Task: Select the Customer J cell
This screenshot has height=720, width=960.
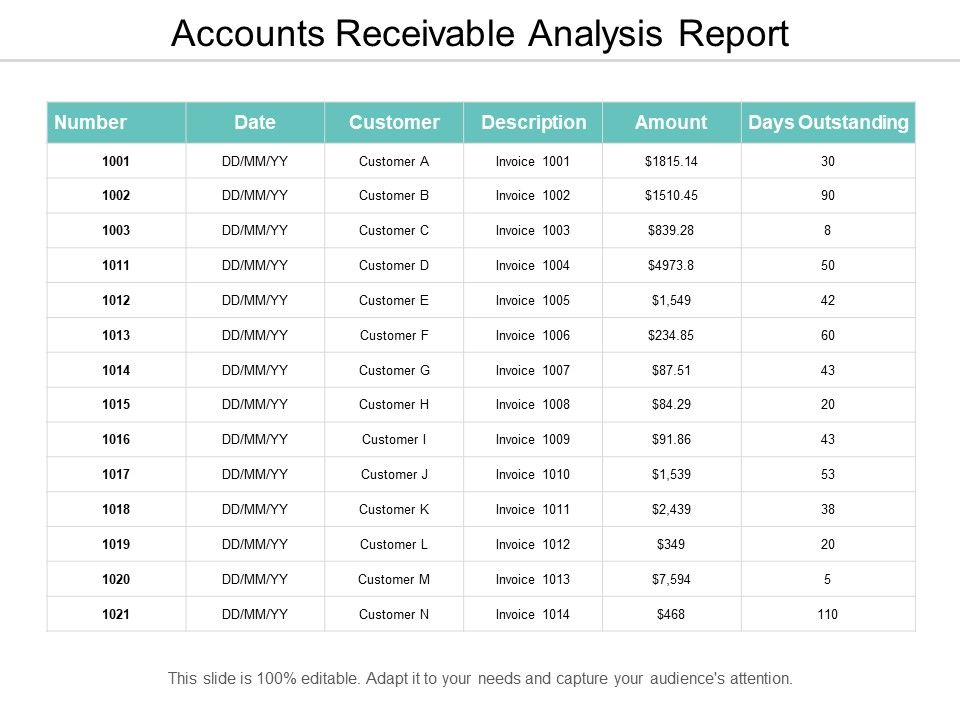Action: [x=394, y=474]
